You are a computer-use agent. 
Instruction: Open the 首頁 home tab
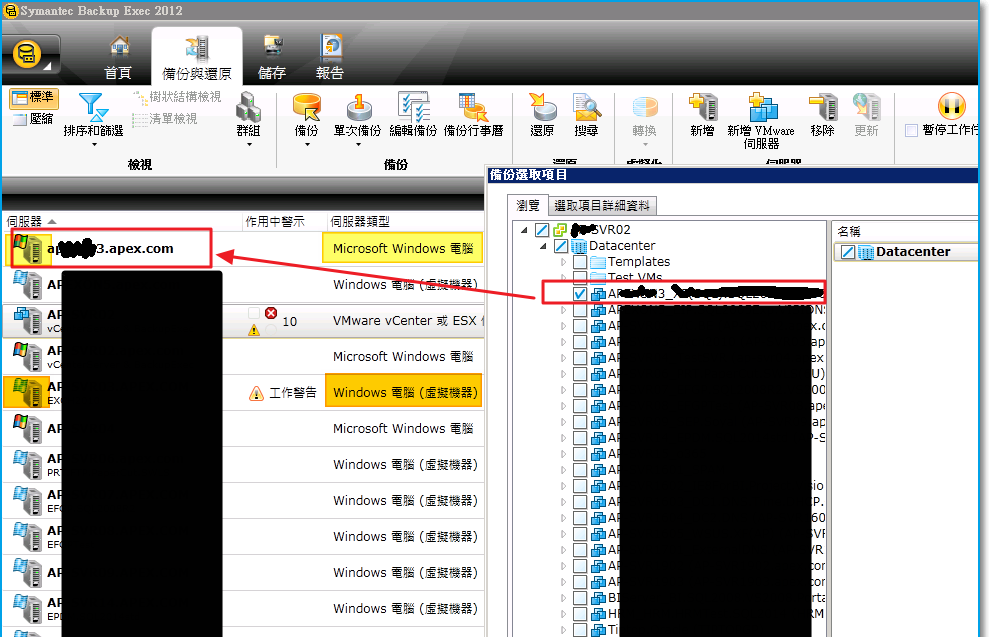click(x=118, y=58)
